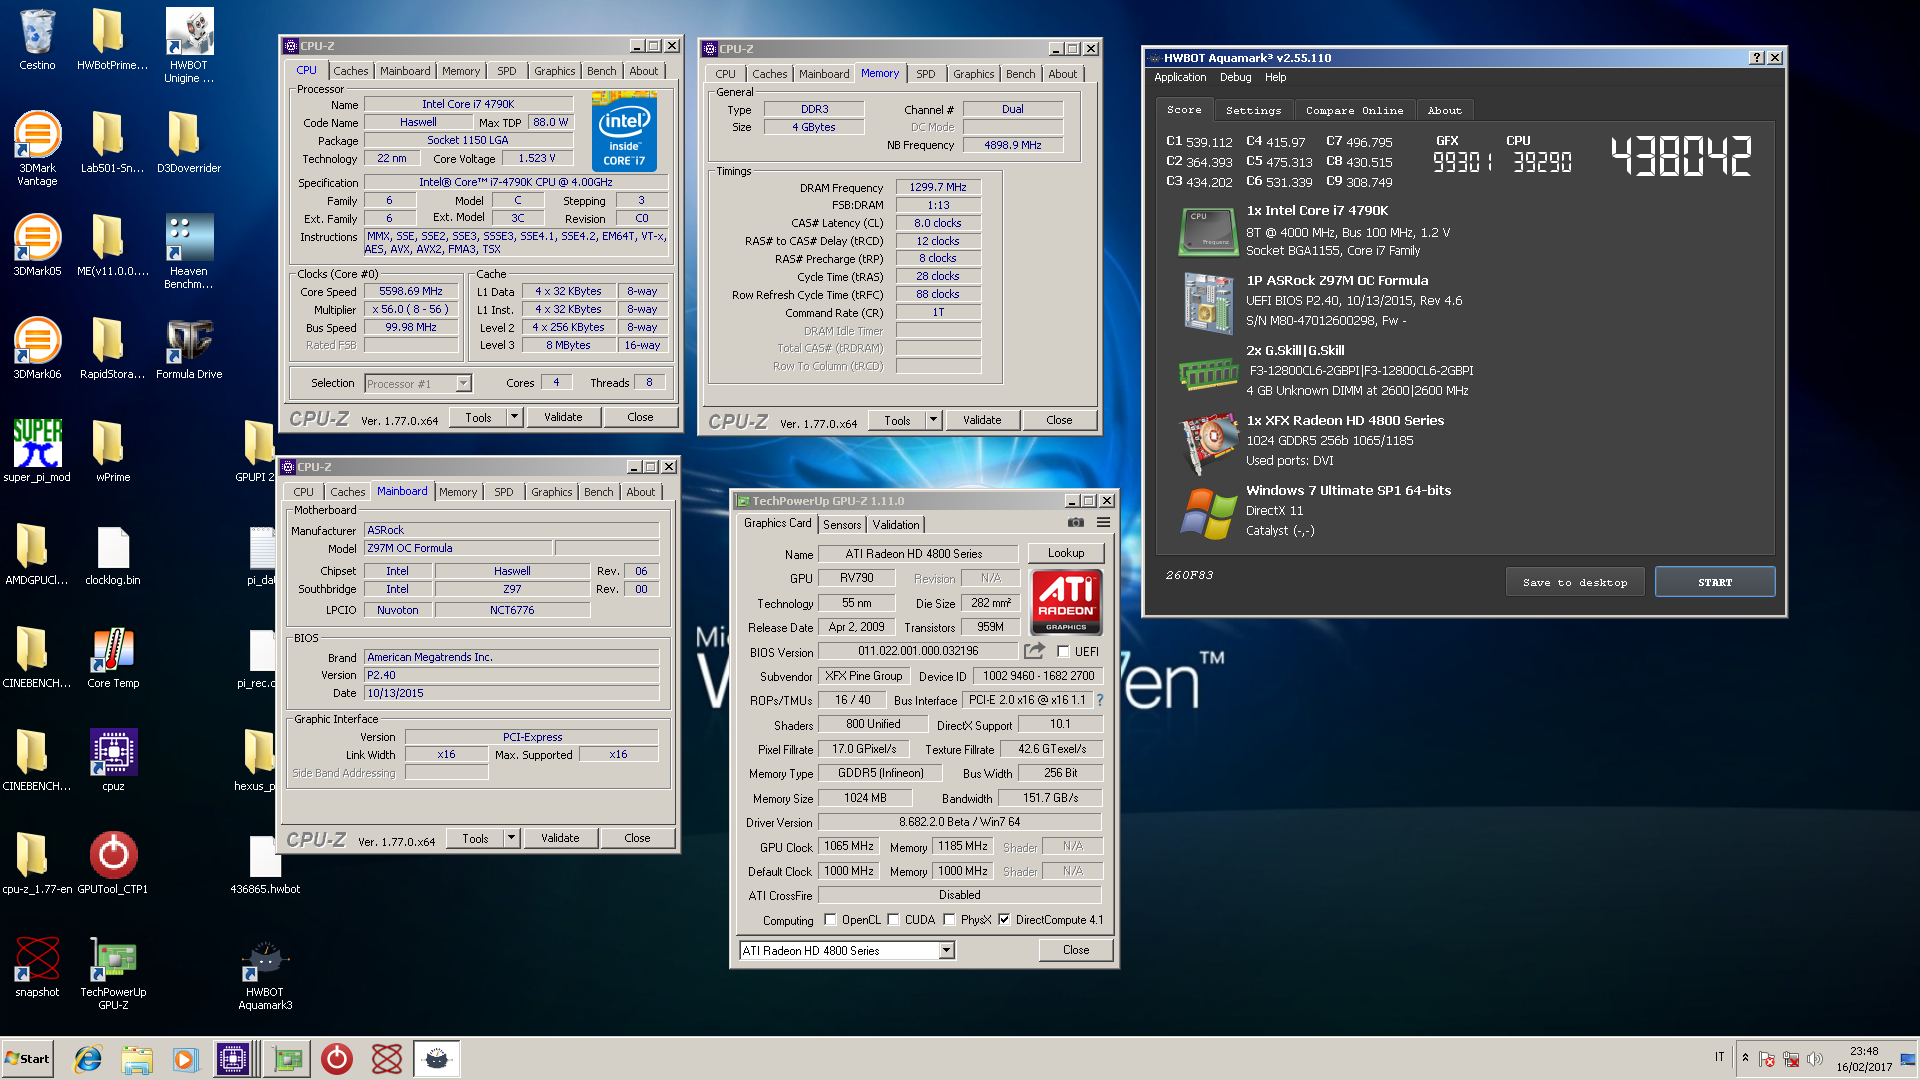Toggle CUDA checkbox in GPU-Z

click(893, 920)
